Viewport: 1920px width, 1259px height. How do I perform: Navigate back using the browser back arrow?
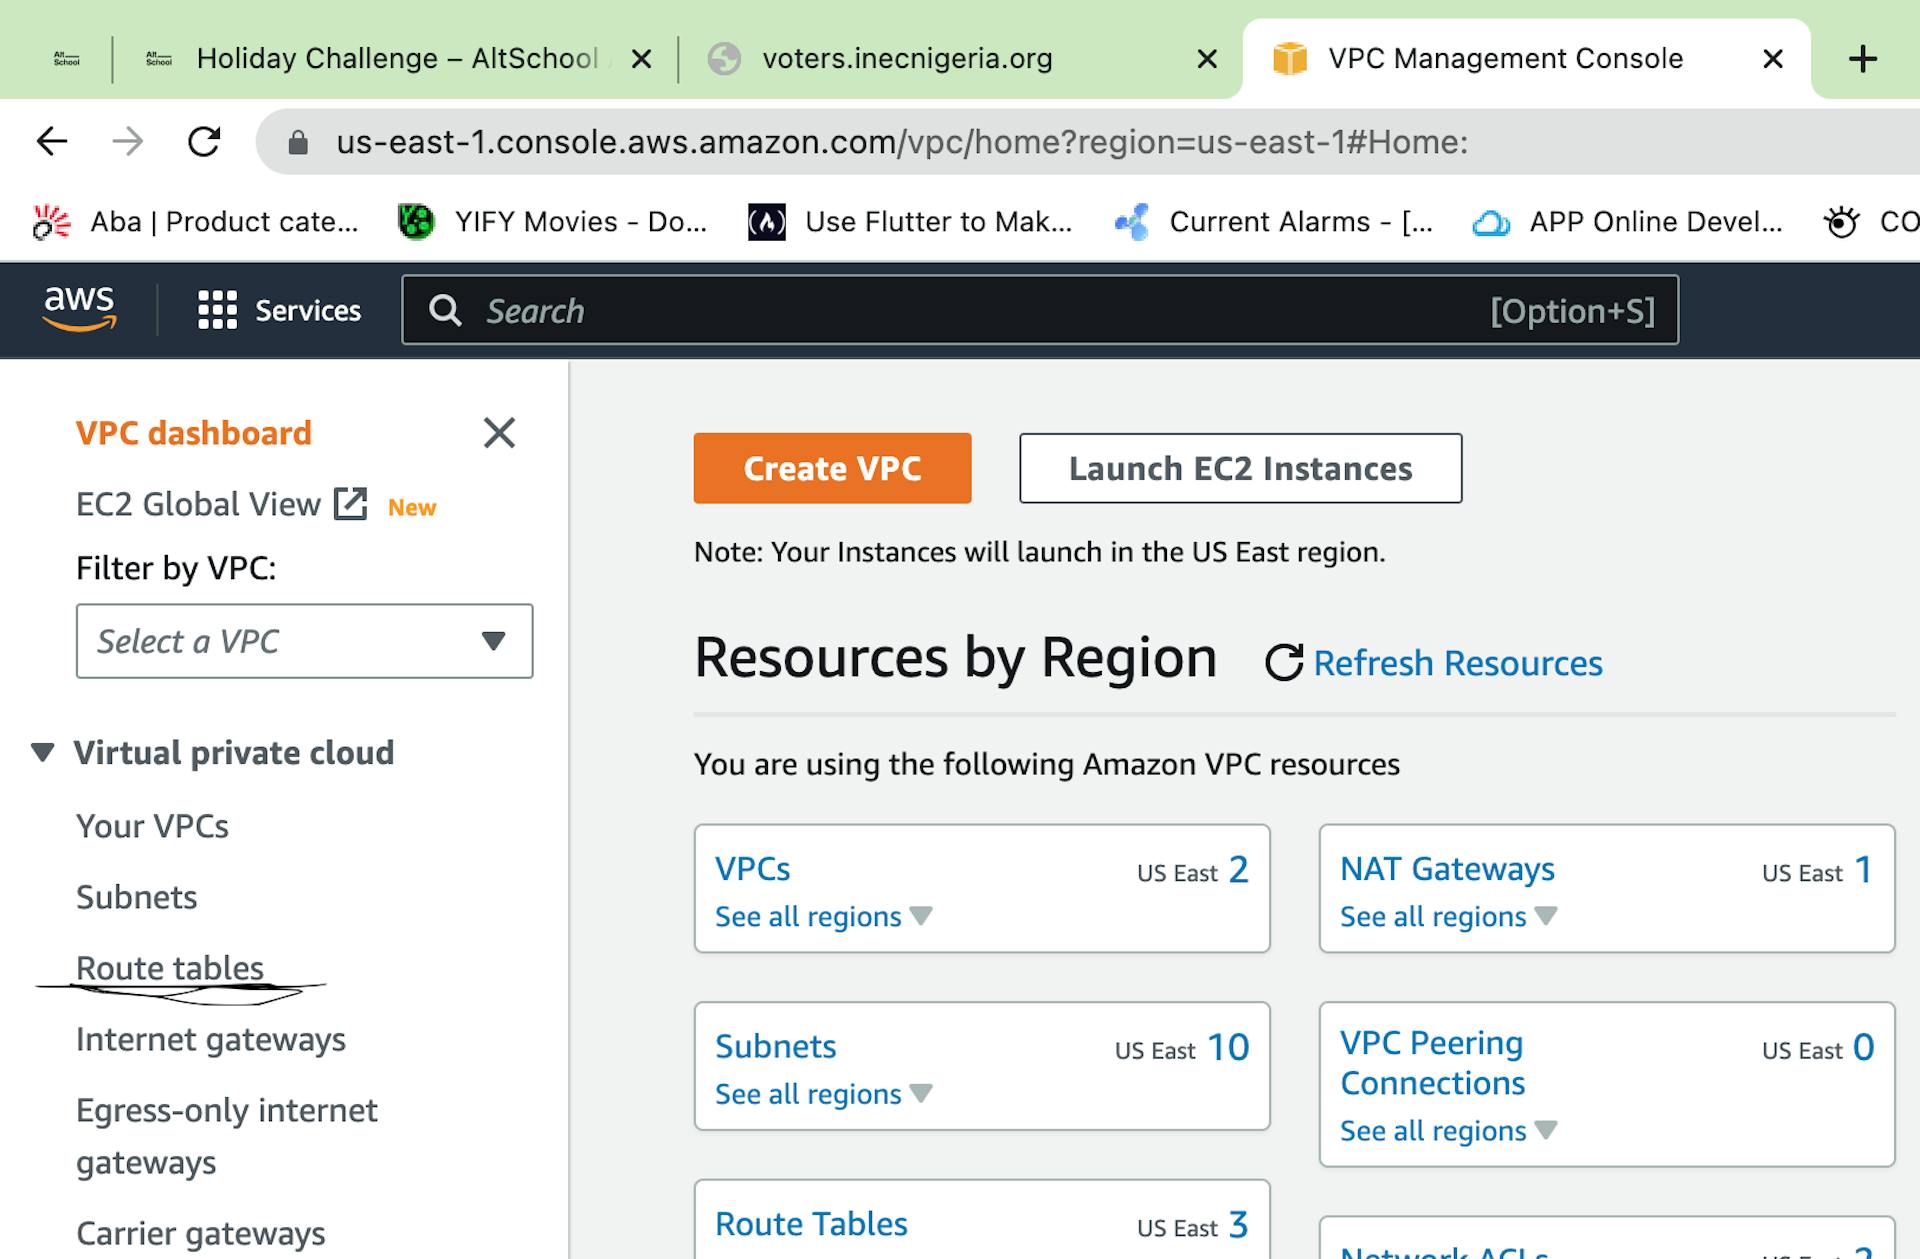(x=51, y=141)
